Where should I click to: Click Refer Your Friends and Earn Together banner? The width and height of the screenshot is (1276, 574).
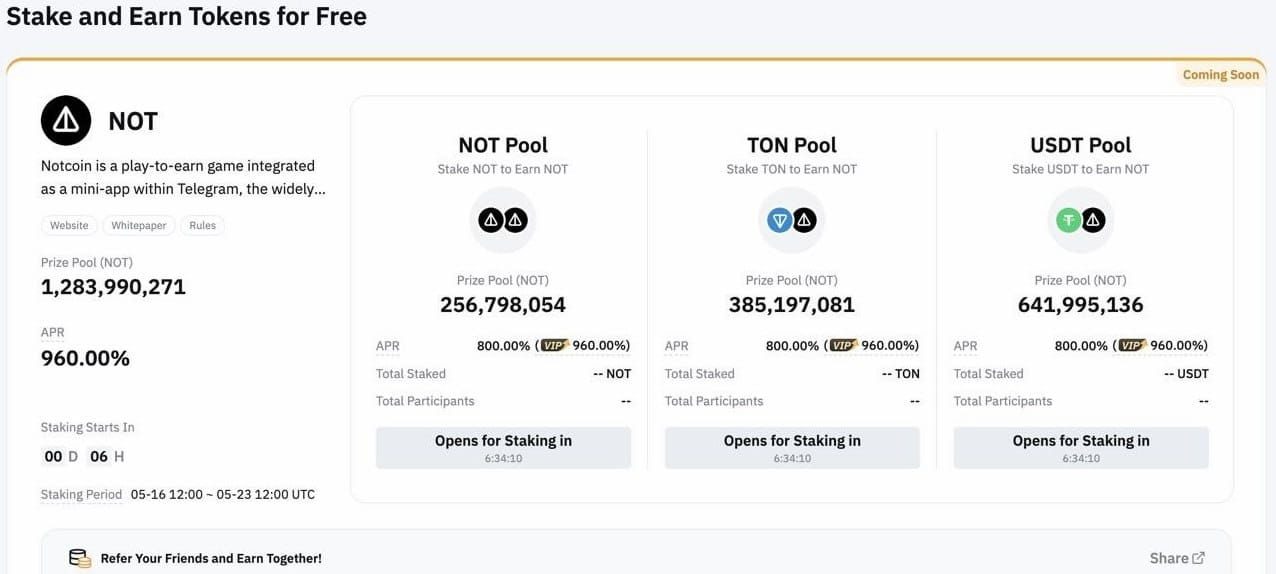coord(211,558)
